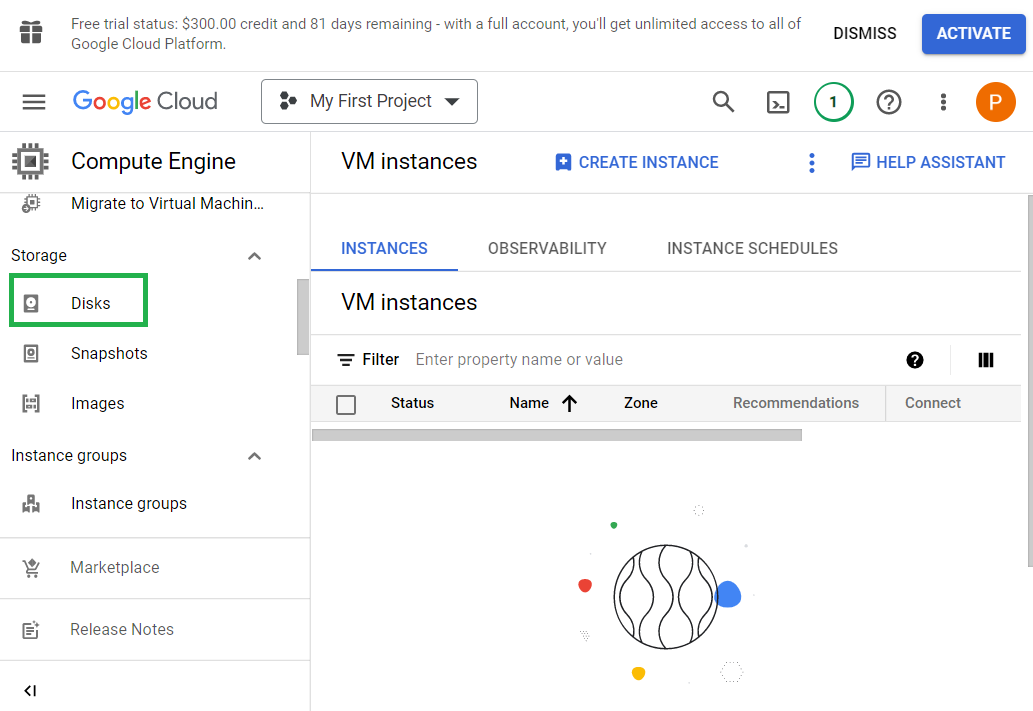Click the Instance groups item icon
The image size is (1033, 711).
(31, 503)
